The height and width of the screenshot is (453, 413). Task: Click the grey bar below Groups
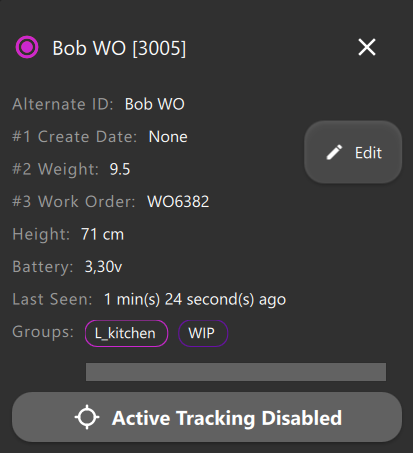pos(236,372)
